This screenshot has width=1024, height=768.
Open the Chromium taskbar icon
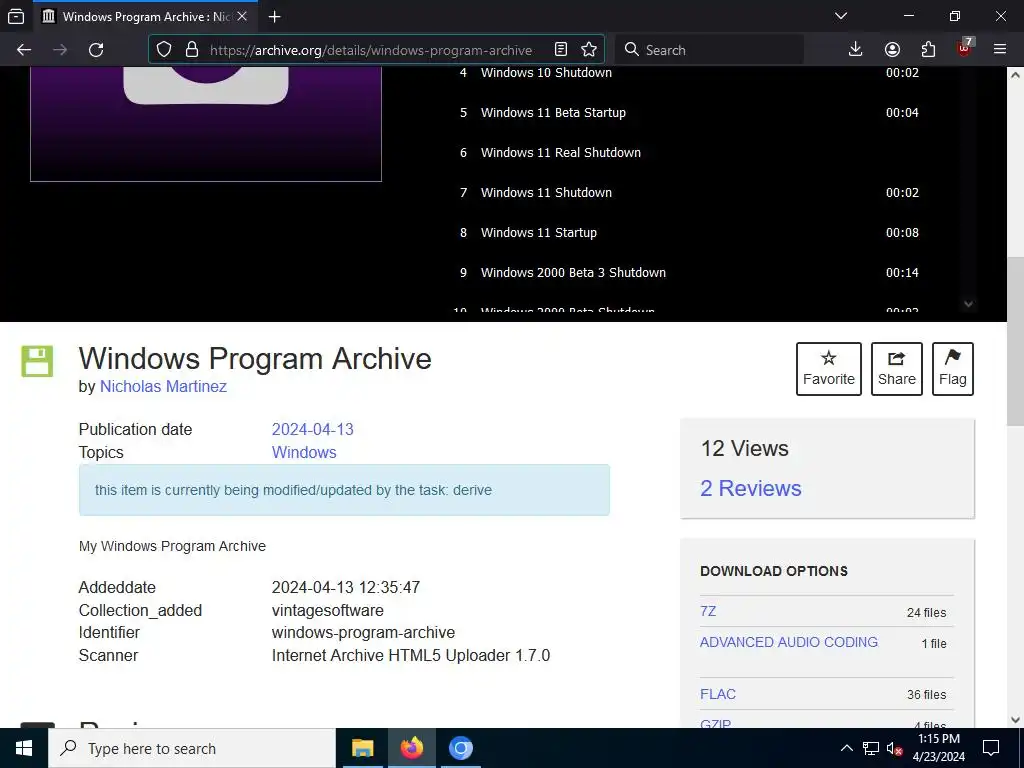[x=460, y=748]
